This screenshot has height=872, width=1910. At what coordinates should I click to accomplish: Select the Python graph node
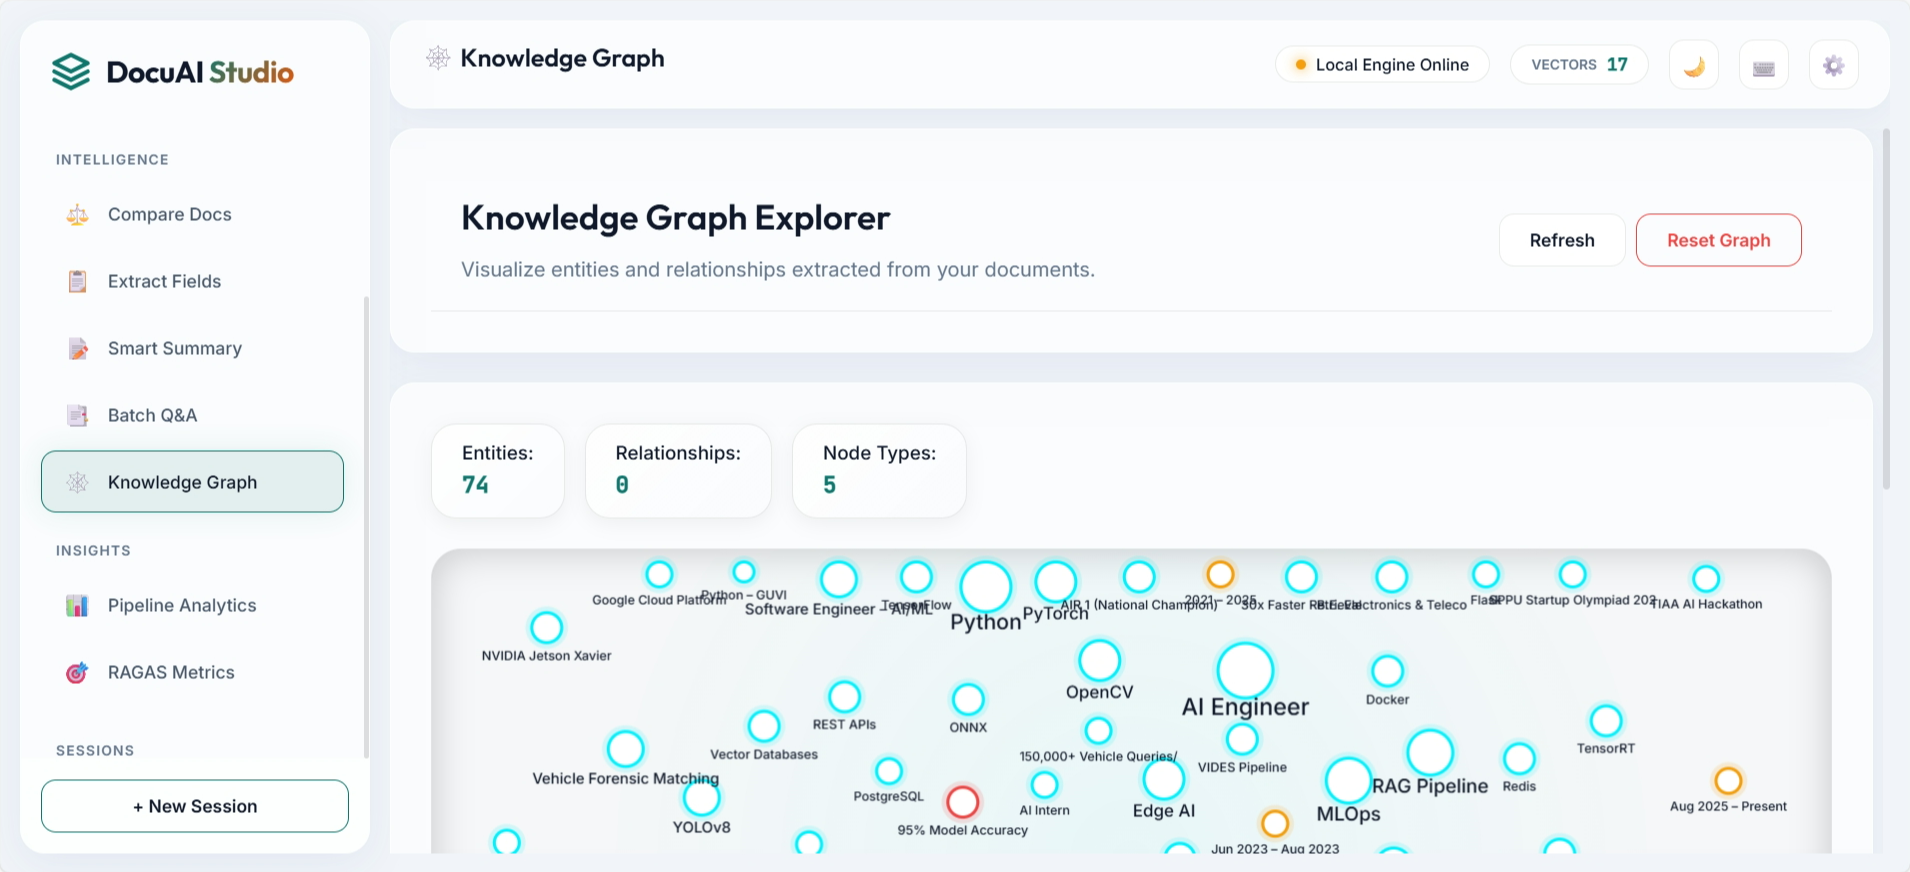986,586
